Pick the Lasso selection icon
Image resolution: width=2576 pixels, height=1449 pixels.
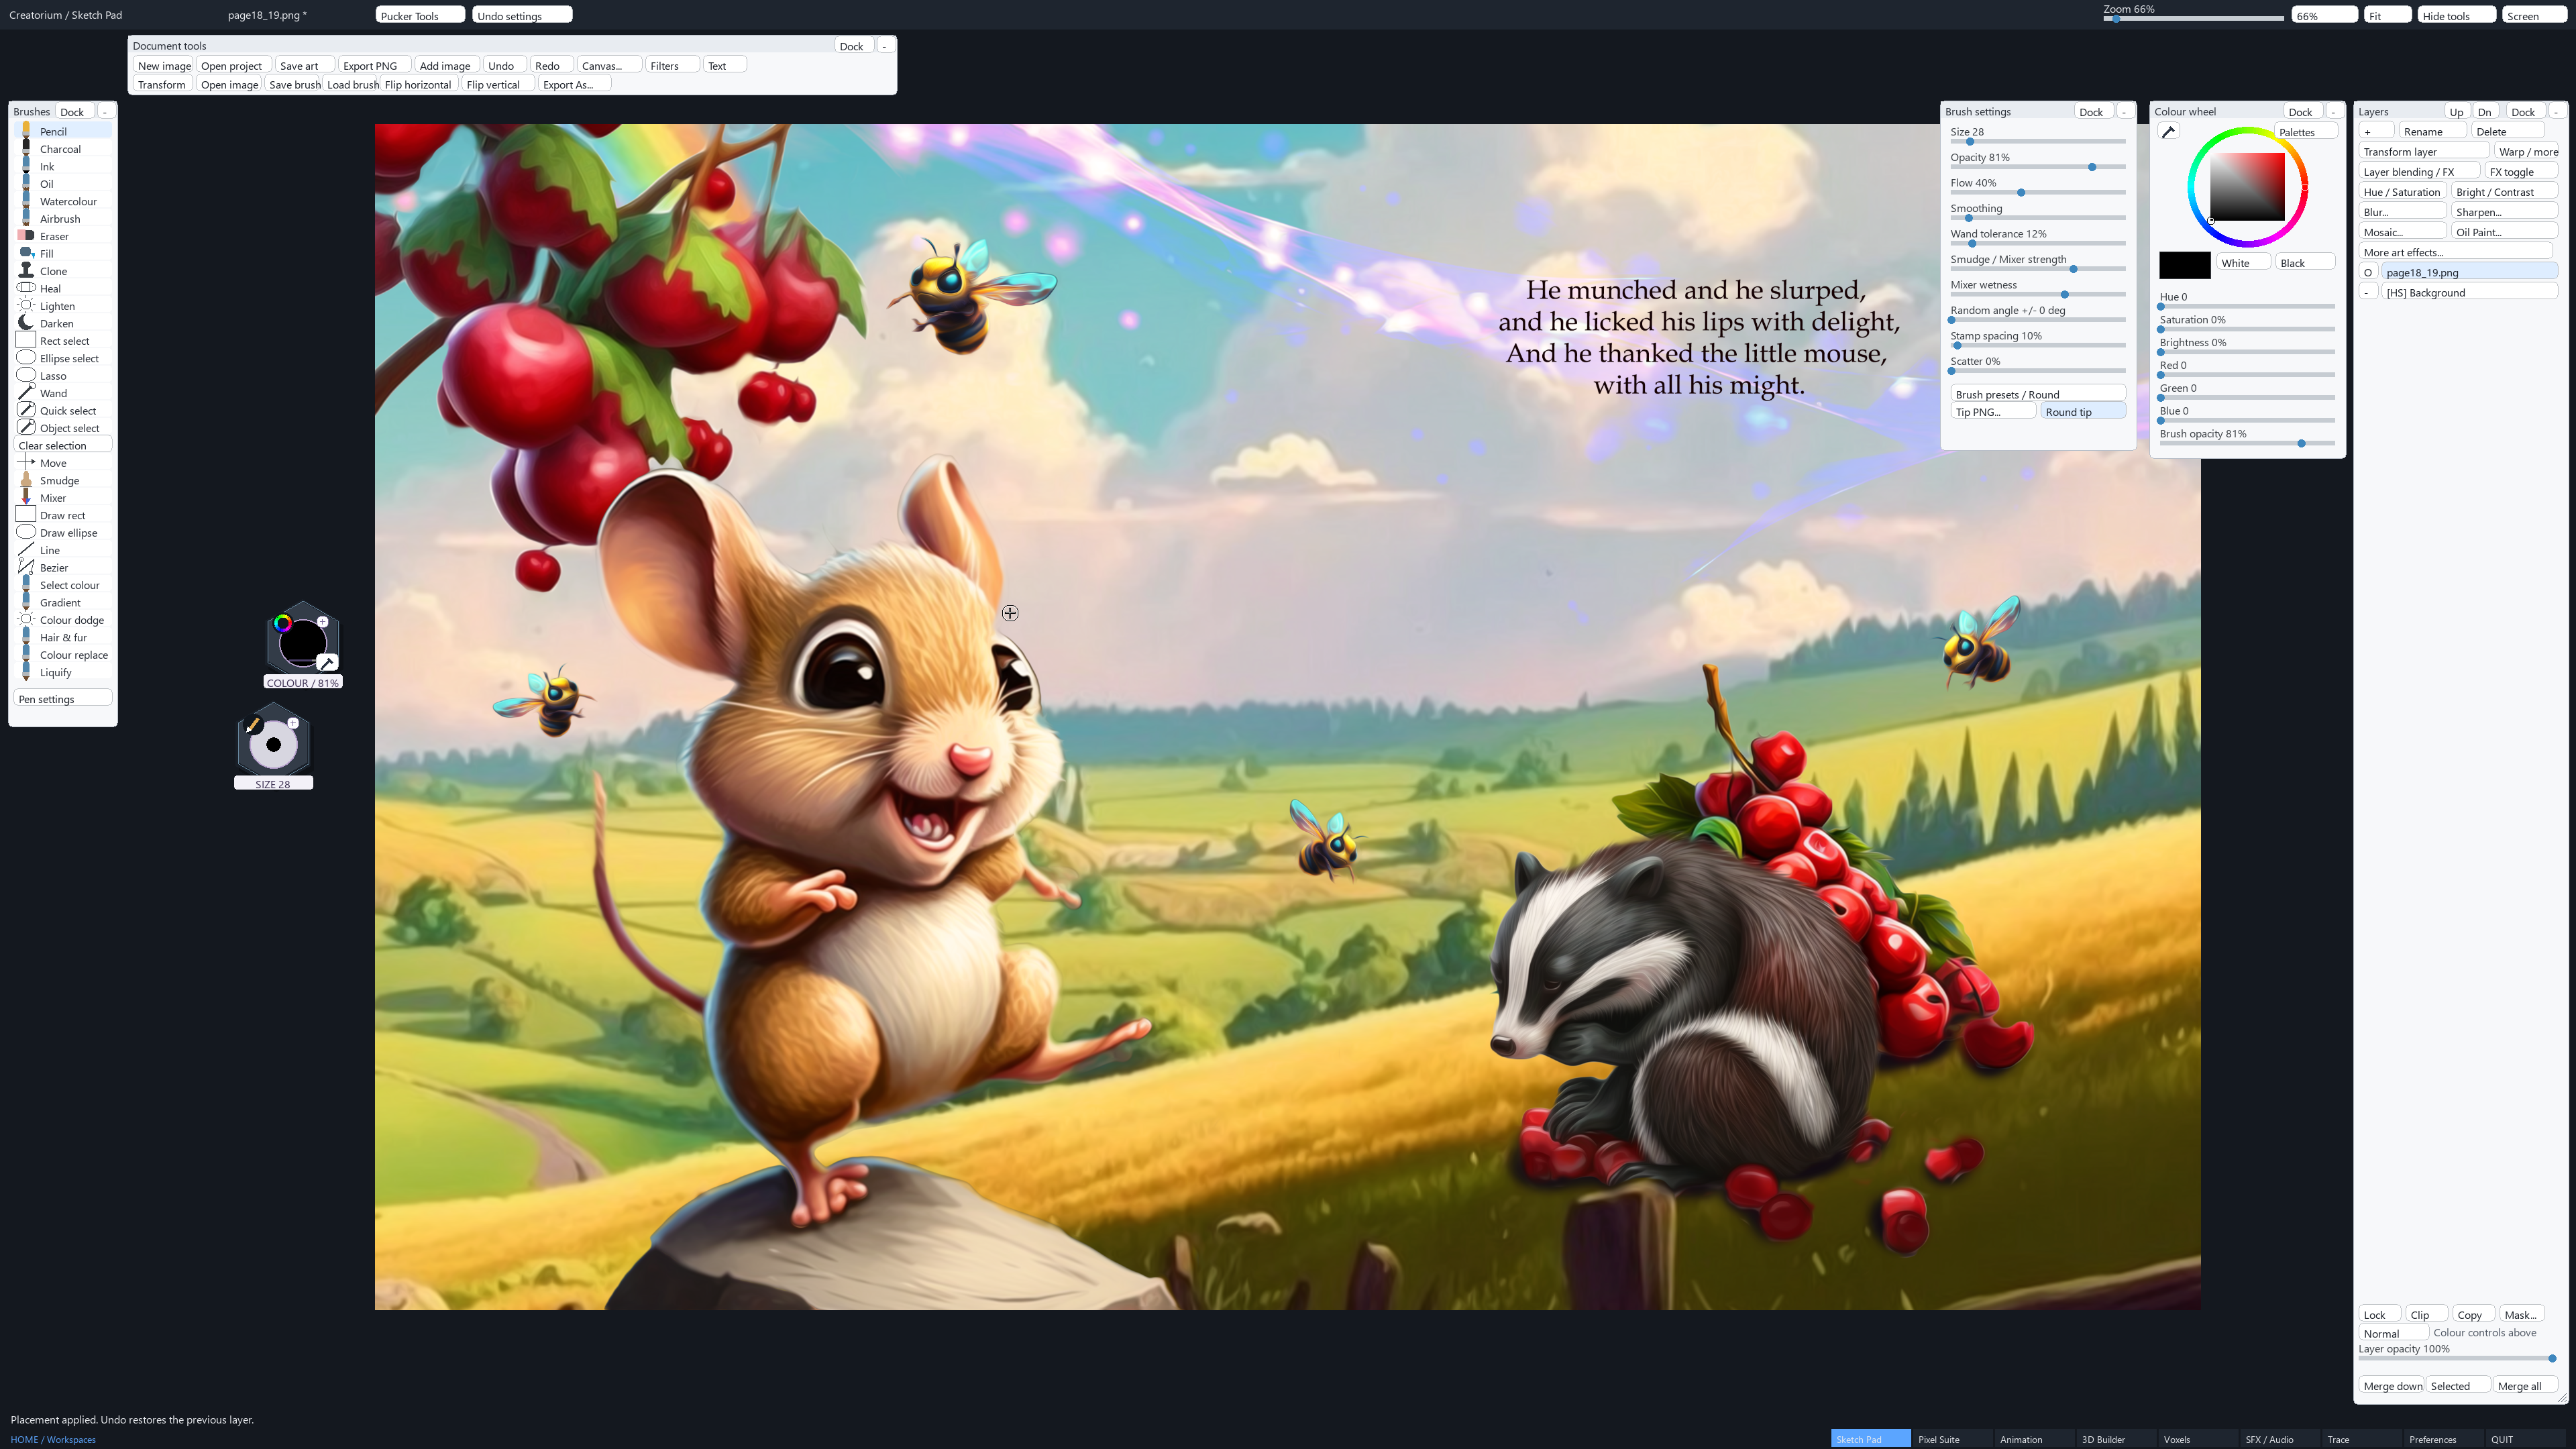click(x=26, y=375)
